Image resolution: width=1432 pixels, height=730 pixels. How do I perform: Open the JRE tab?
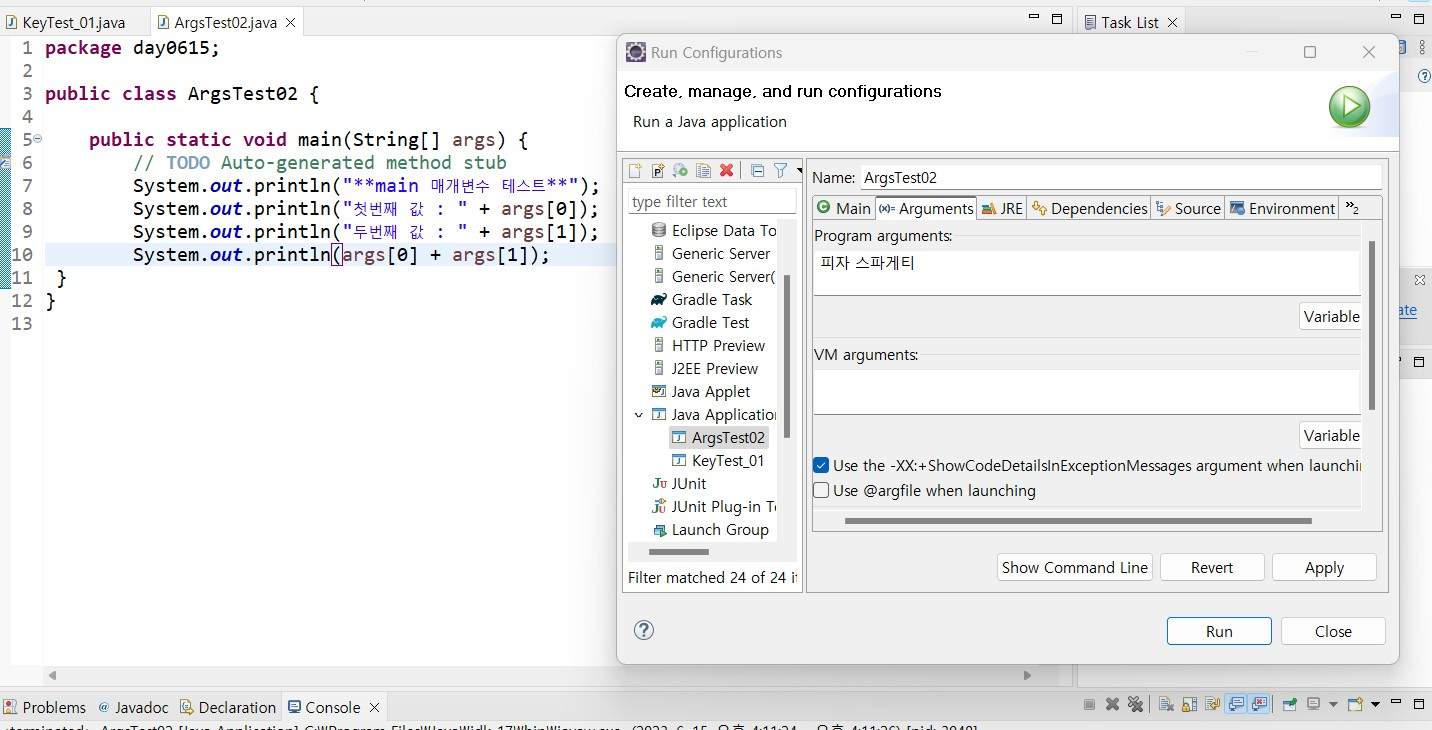(1002, 208)
